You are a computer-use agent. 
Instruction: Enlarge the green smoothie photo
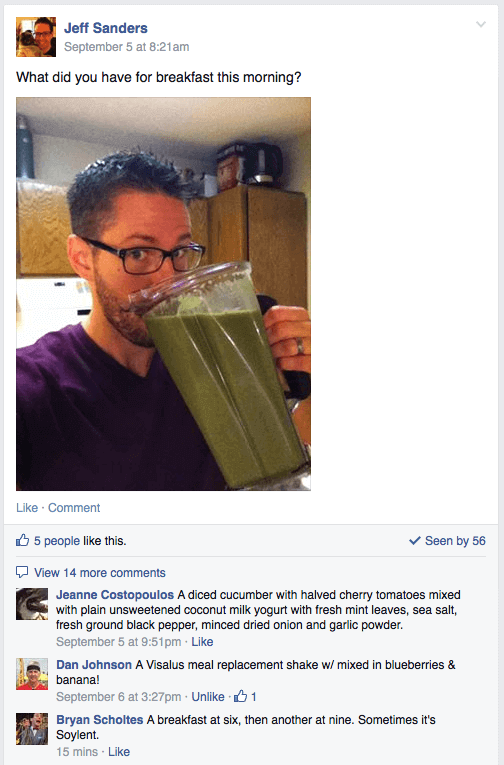[x=163, y=294]
